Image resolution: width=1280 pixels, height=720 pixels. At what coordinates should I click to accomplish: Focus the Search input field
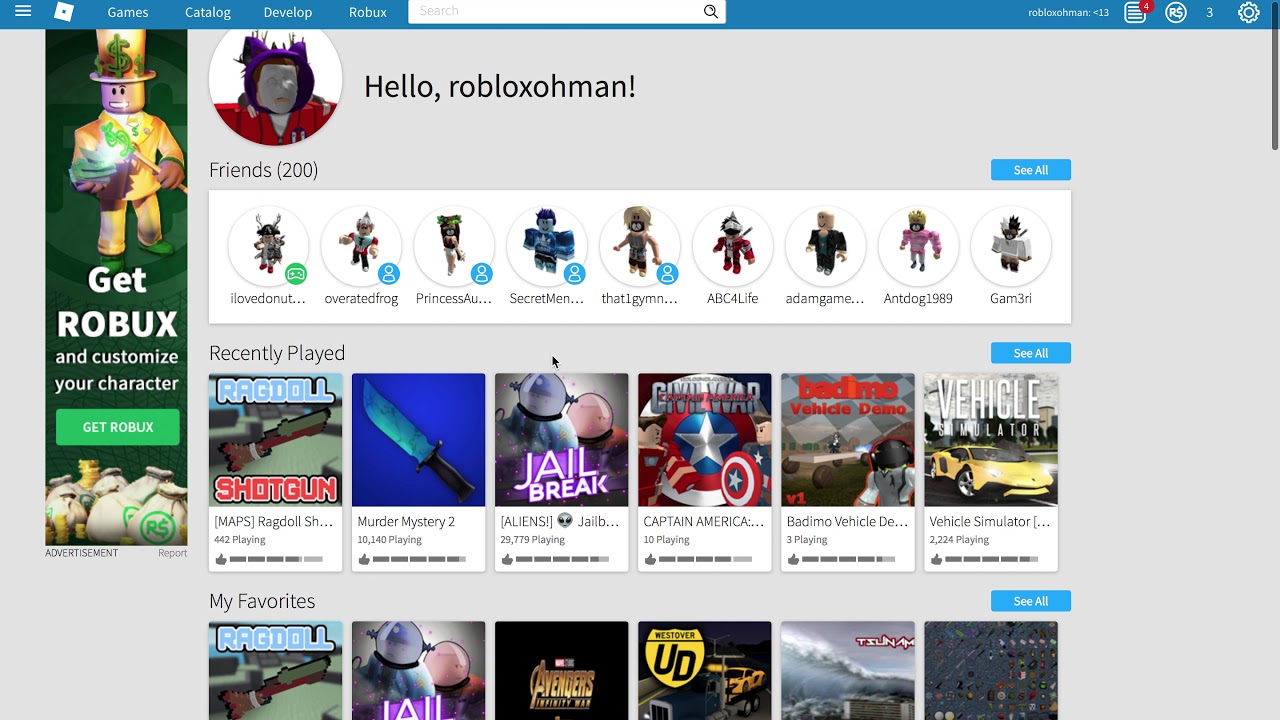pos(554,12)
